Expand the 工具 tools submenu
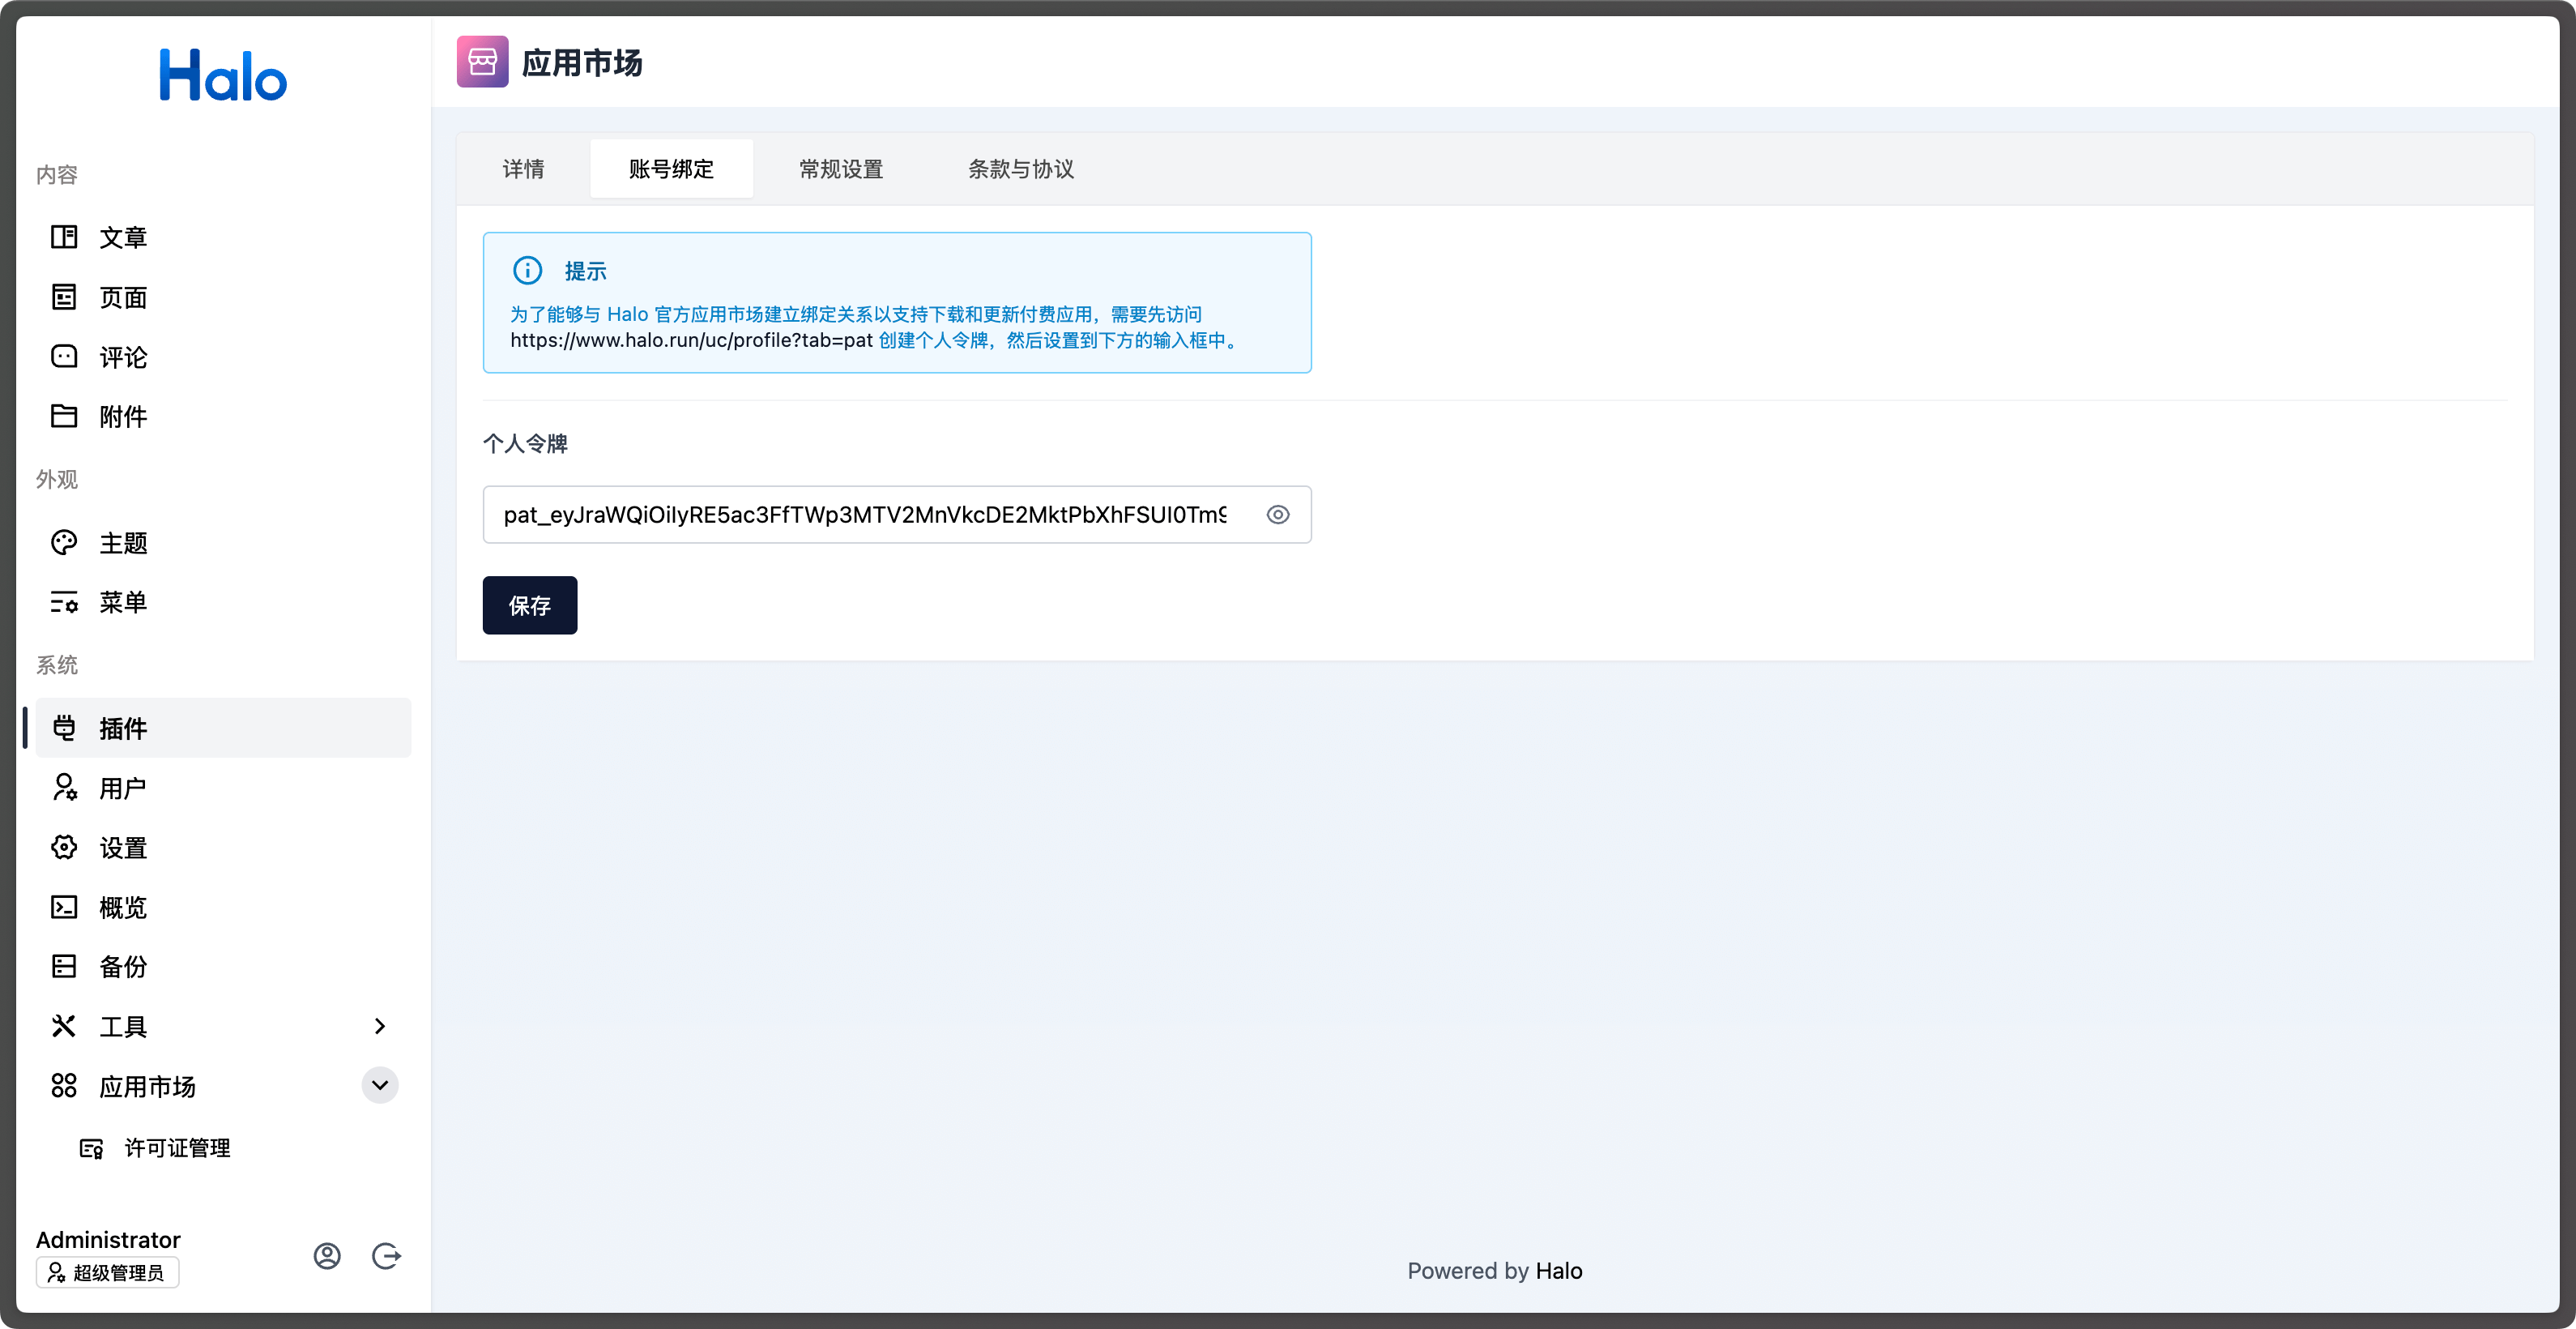2576x1329 pixels. (379, 1026)
